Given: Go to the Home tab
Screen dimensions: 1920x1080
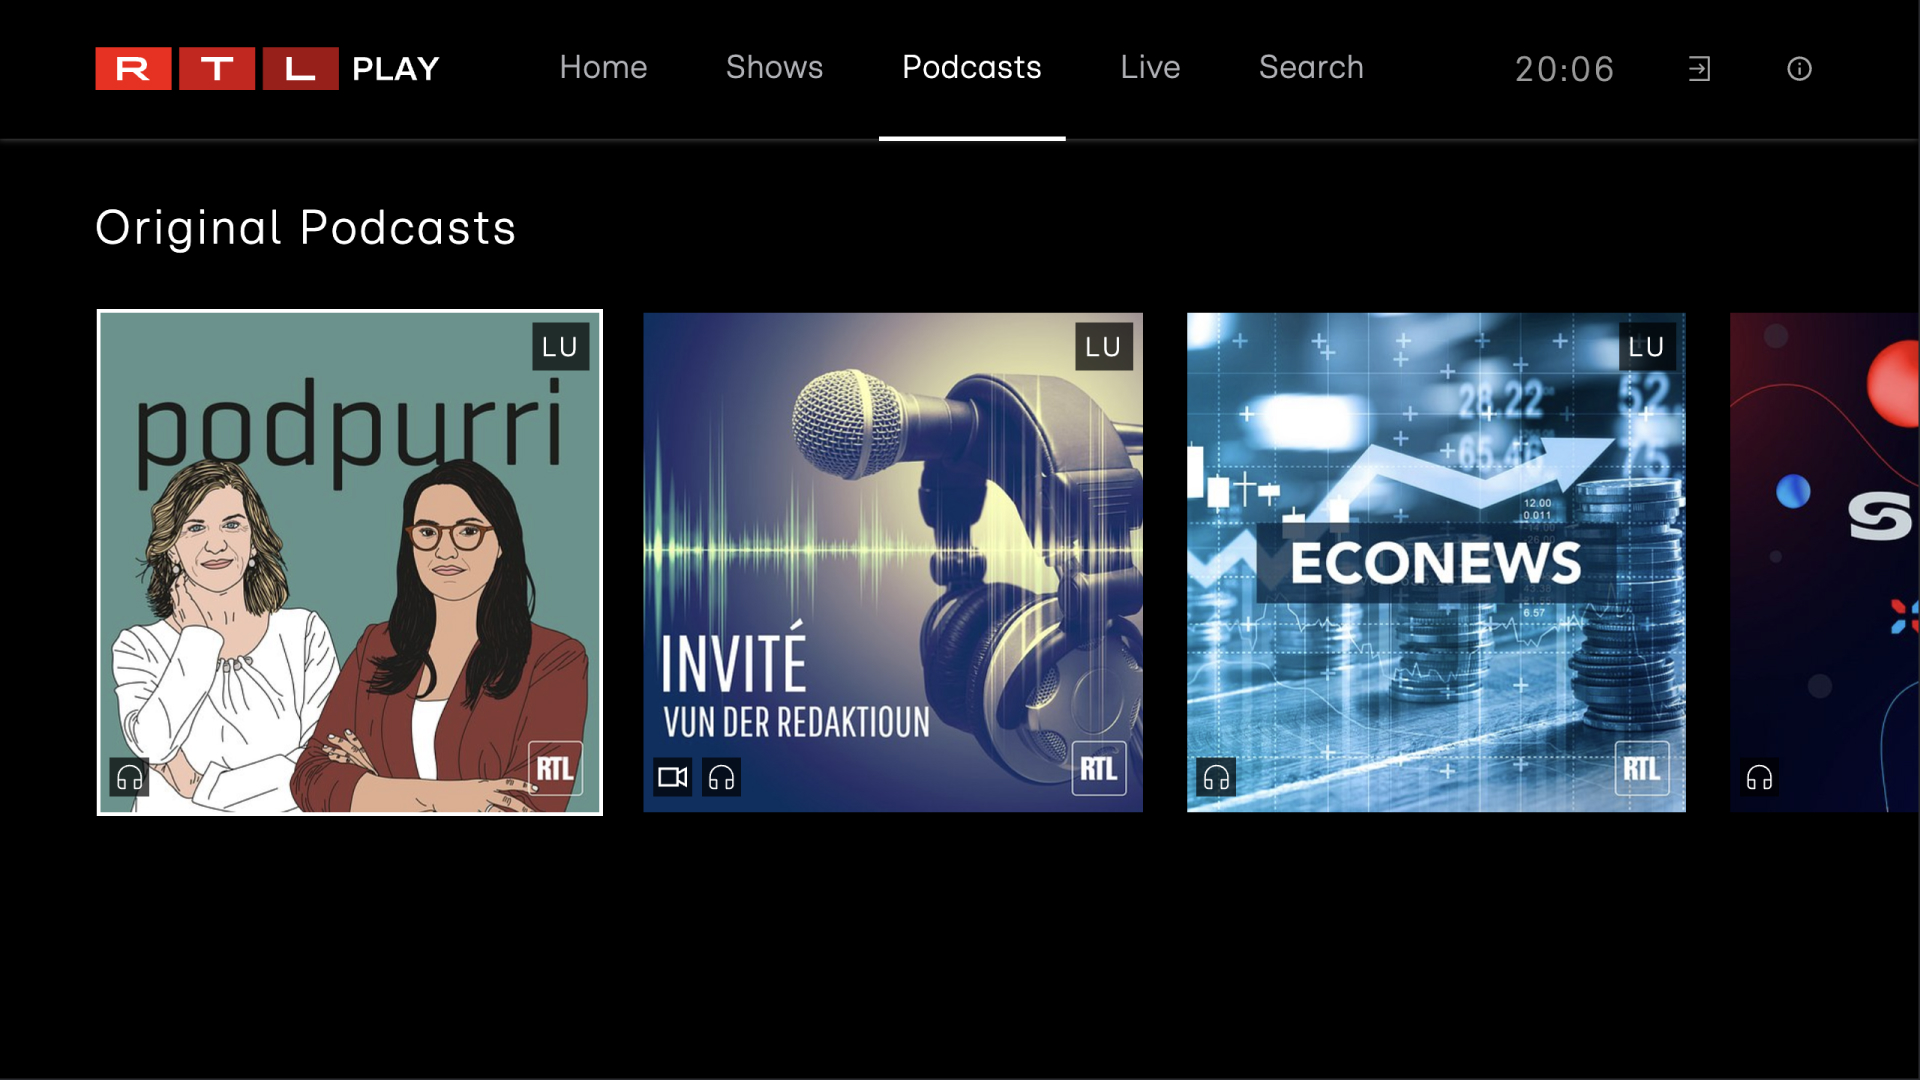Looking at the screenshot, I should tap(603, 67).
